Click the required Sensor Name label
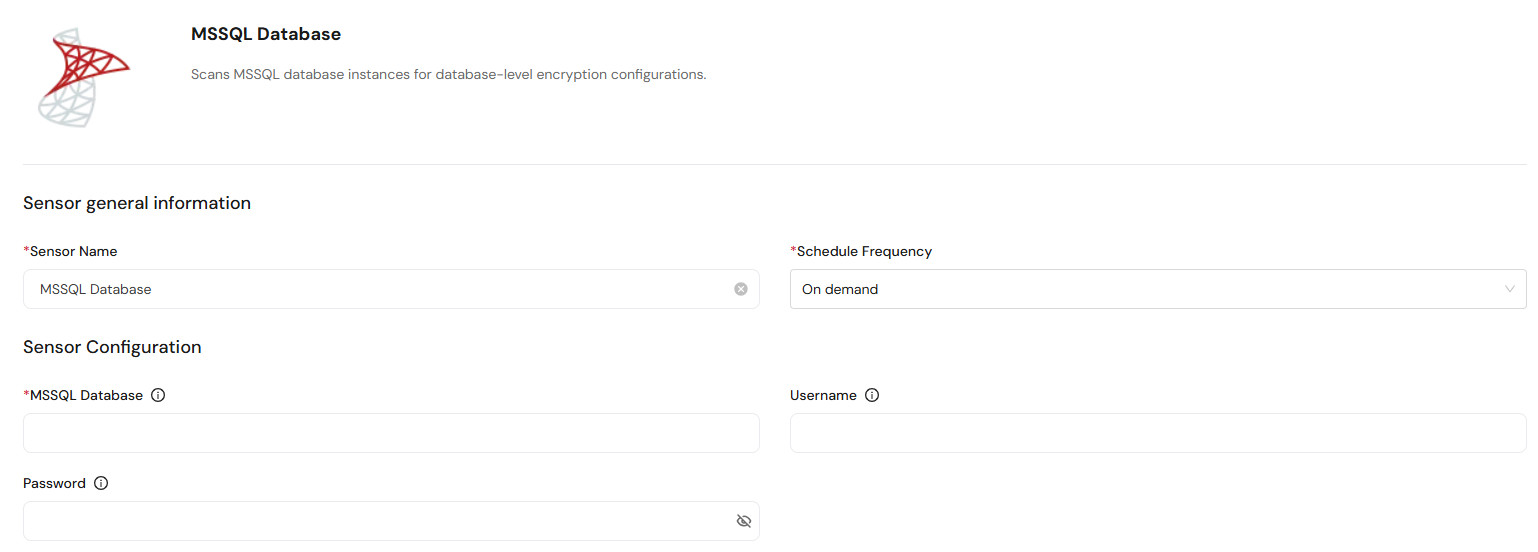Viewport: 1538px width, 552px height. [x=70, y=251]
